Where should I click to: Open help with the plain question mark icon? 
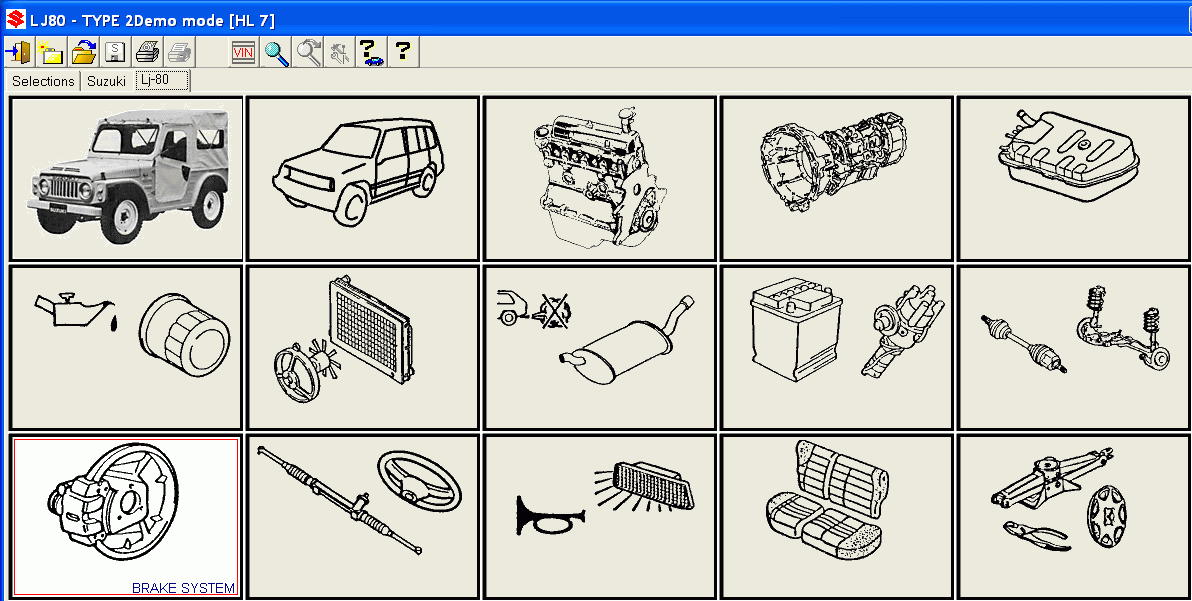[x=404, y=52]
